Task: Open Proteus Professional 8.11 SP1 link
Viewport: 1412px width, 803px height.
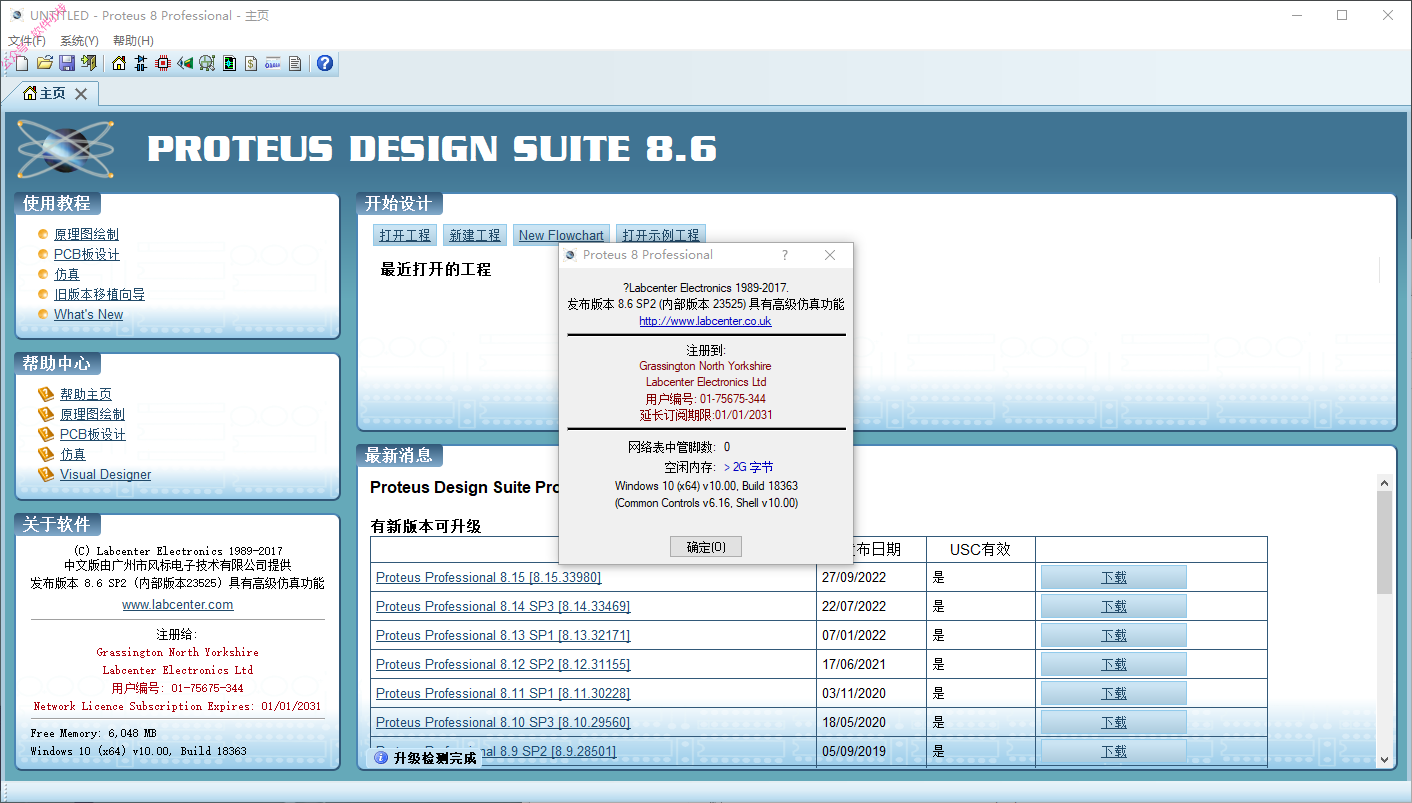Action: pyautogui.click(x=503, y=693)
